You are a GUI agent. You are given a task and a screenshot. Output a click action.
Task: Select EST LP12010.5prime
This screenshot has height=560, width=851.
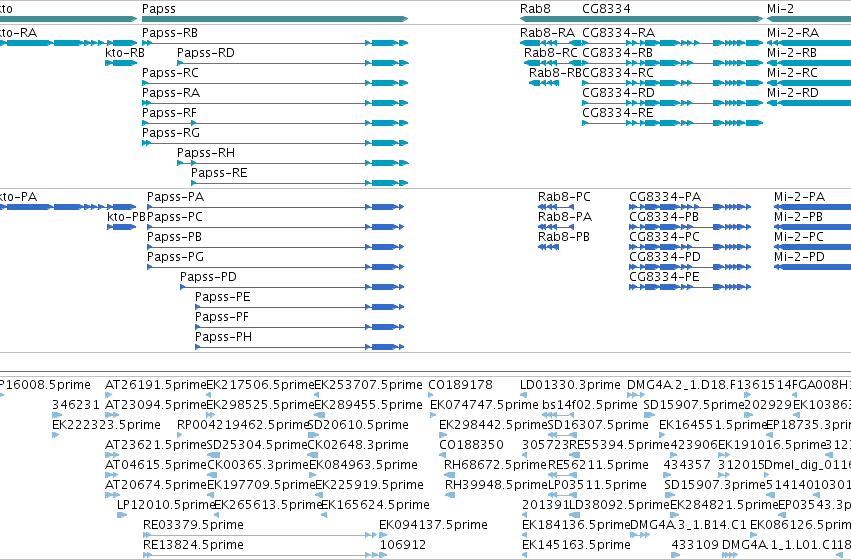pos(167,505)
